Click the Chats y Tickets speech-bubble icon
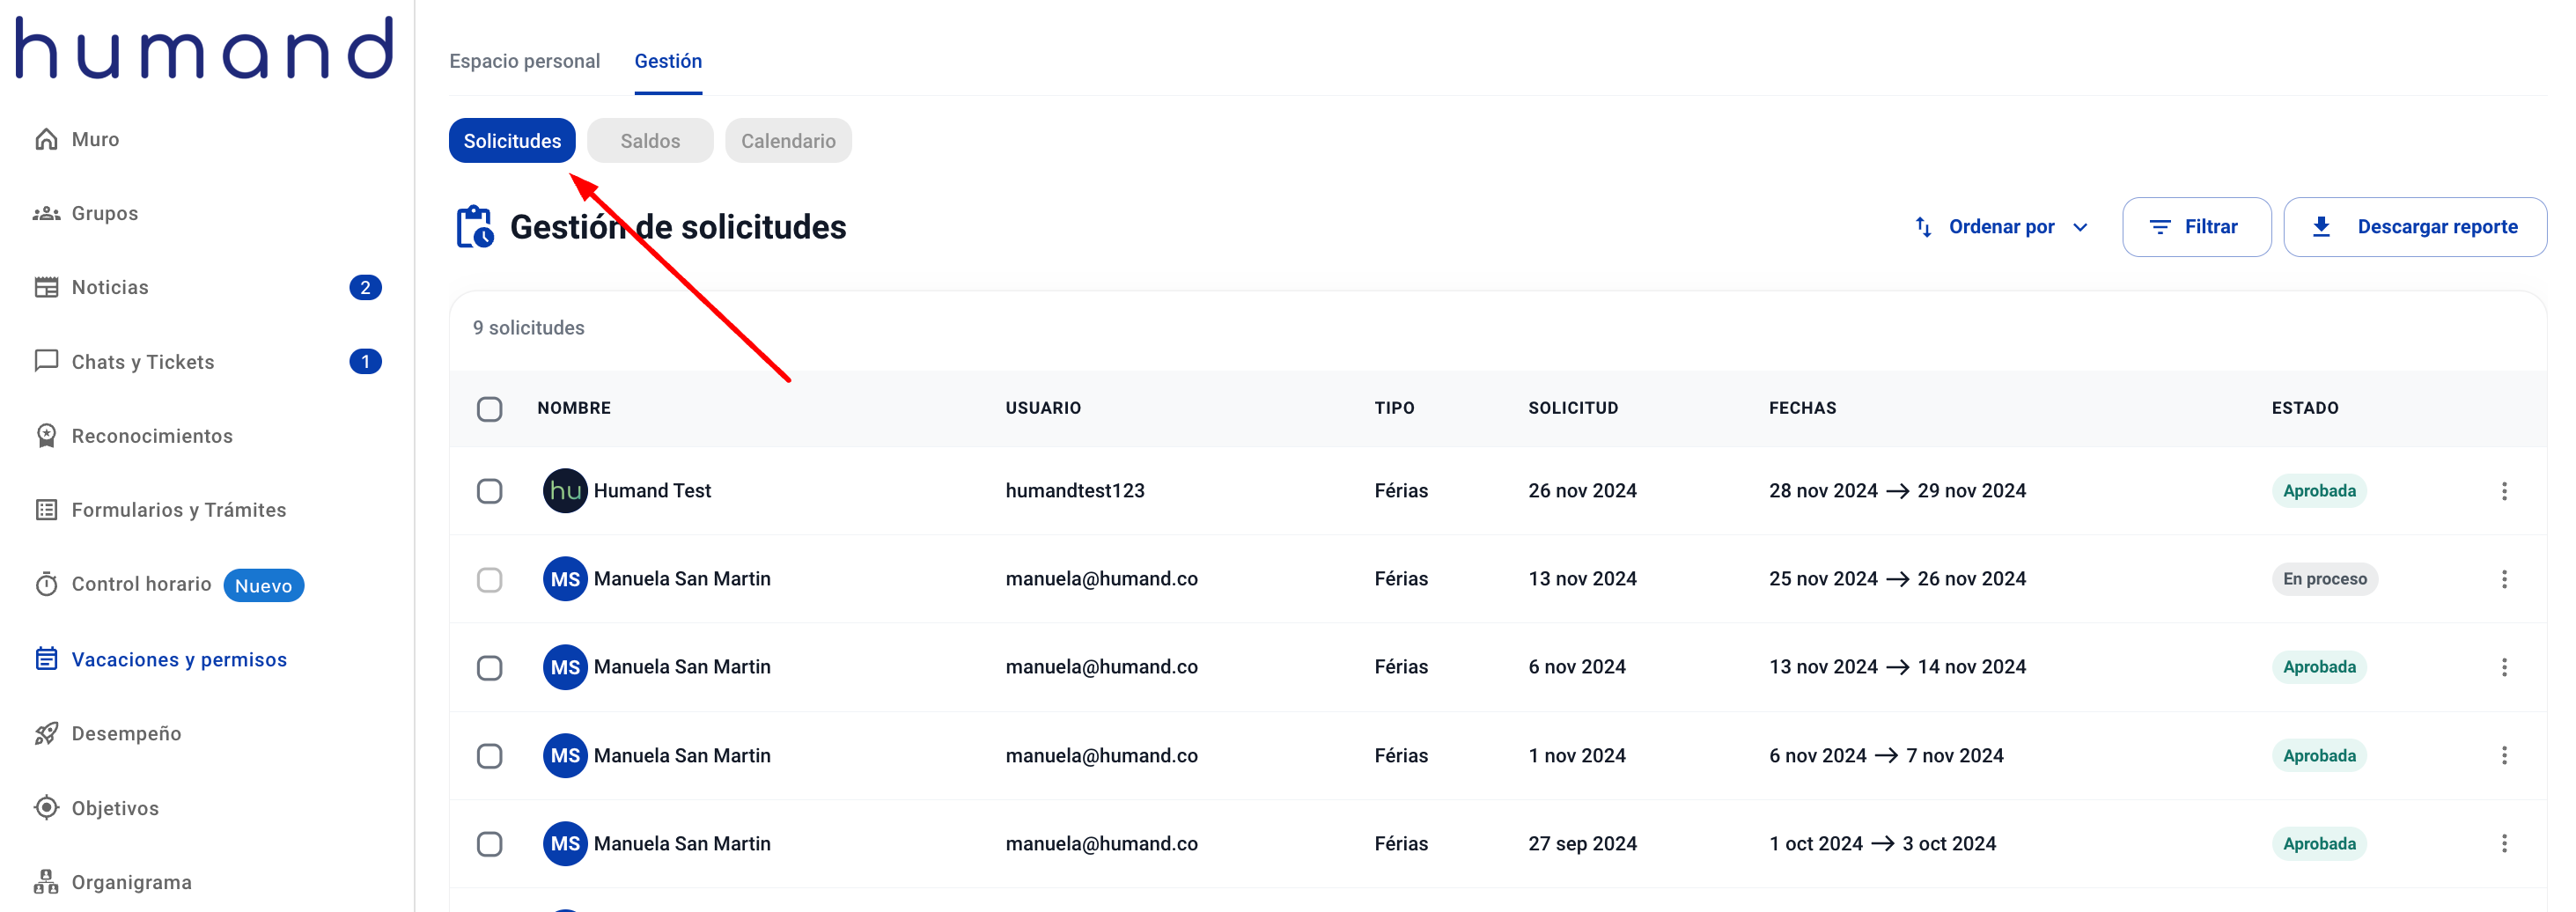The height and width of the screenshot is (912, 2576). tap(46, 361)
